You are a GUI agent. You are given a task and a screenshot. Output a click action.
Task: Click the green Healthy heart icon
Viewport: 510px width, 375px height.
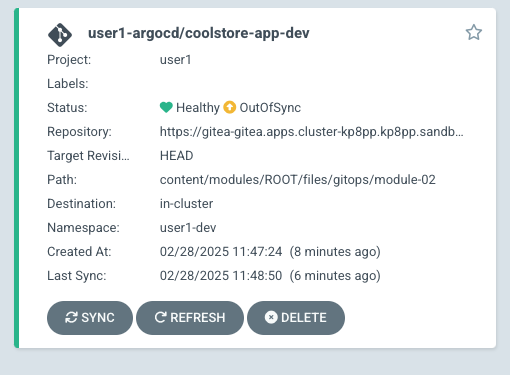pyautogui.click(x=166, y=107)
